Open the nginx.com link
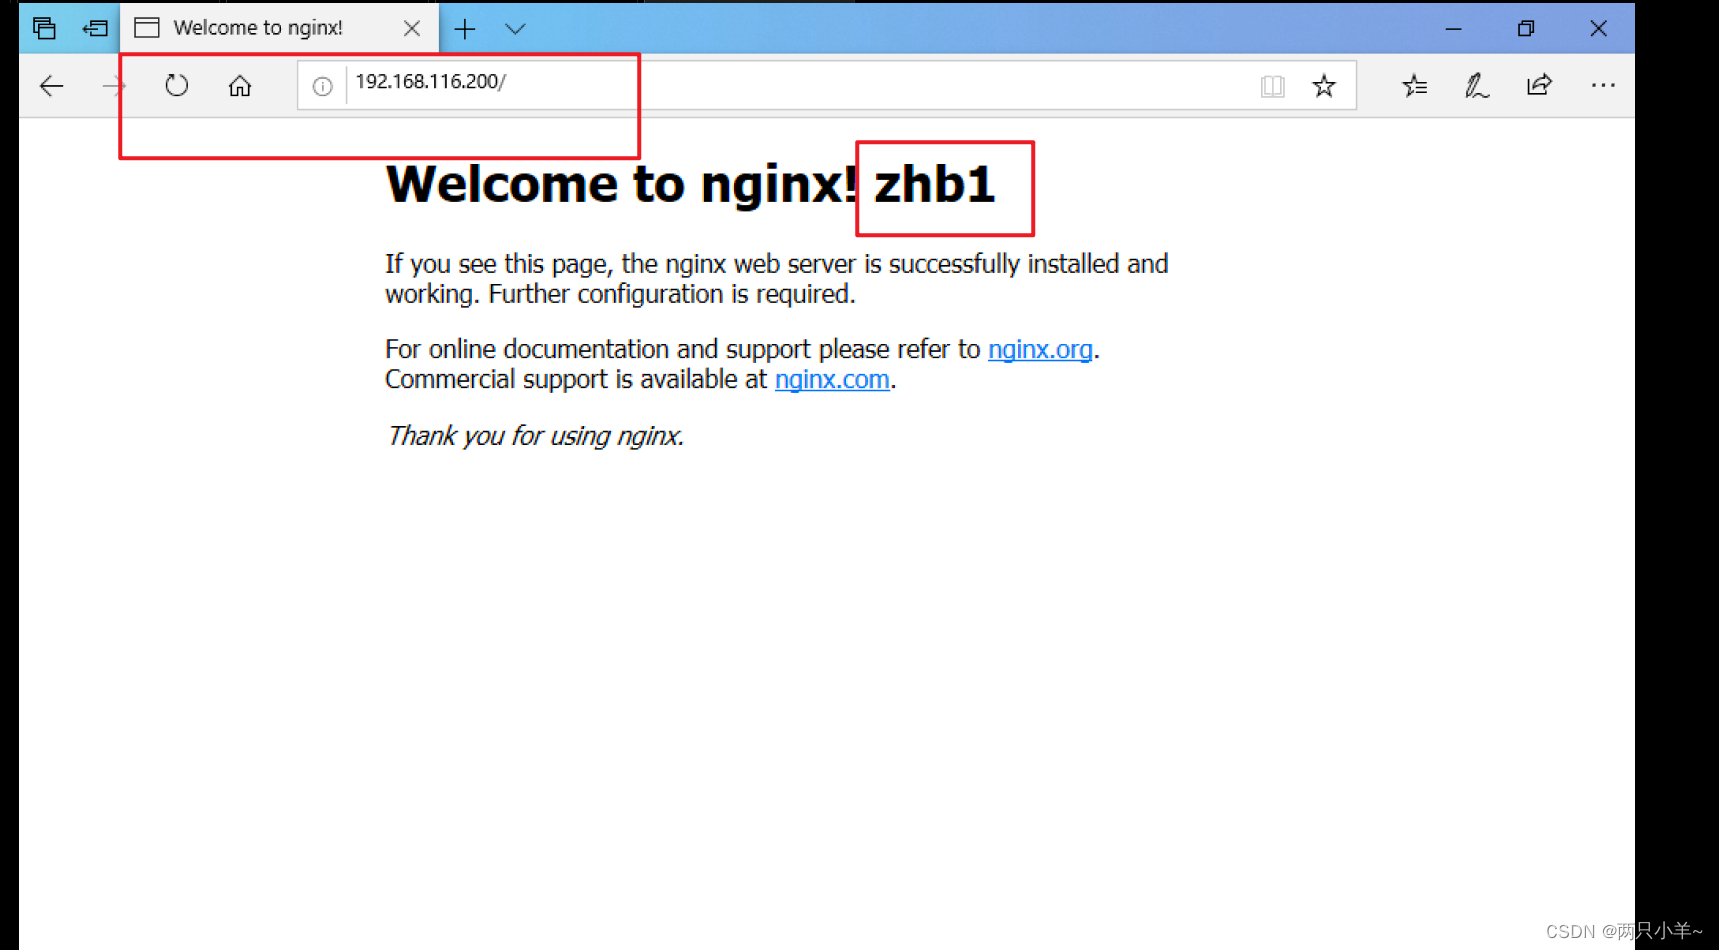The height and width of the screenshot is (950, 1719). (832, 379)
